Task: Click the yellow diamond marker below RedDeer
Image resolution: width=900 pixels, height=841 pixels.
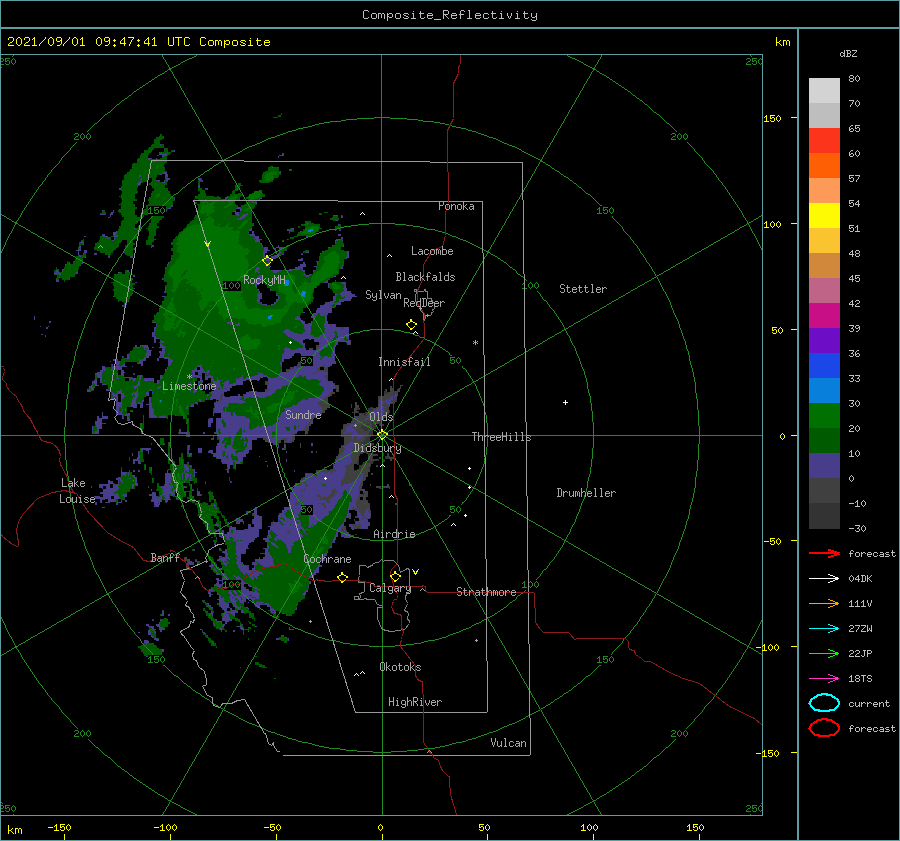Action: [412, 325]
